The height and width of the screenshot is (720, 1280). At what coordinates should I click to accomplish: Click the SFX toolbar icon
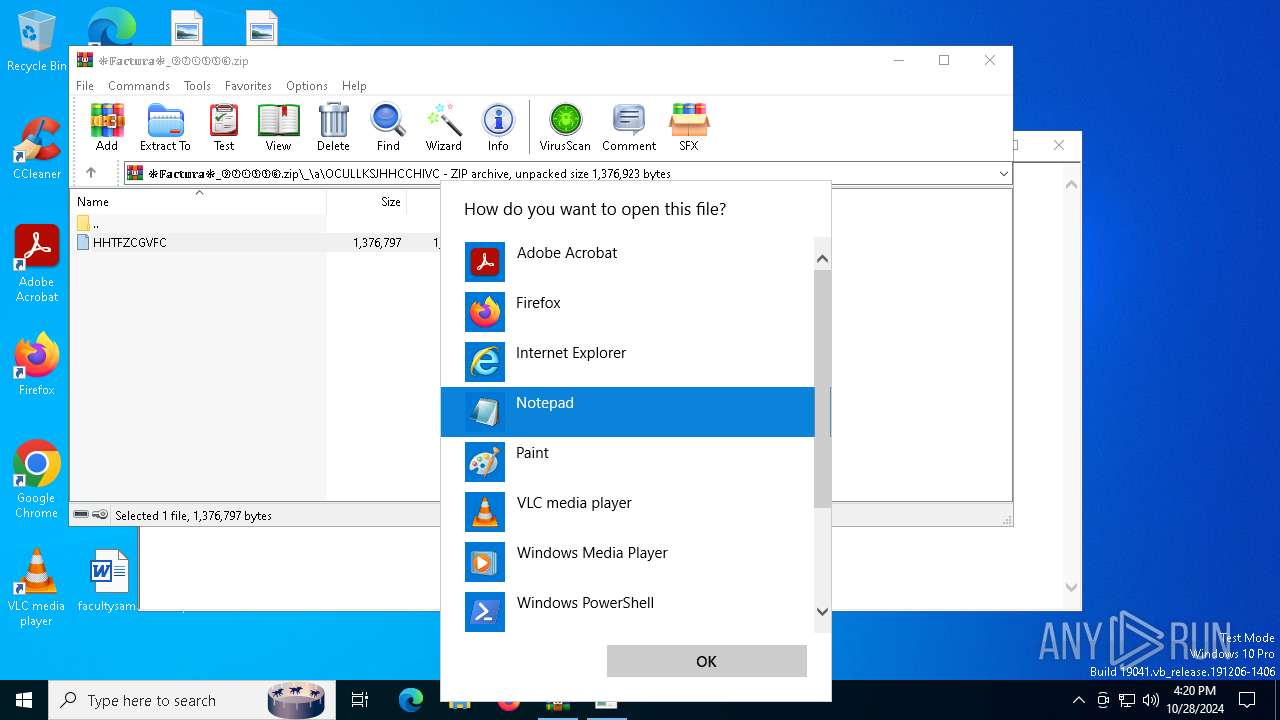pyautogui.click(x=689, y=127)
